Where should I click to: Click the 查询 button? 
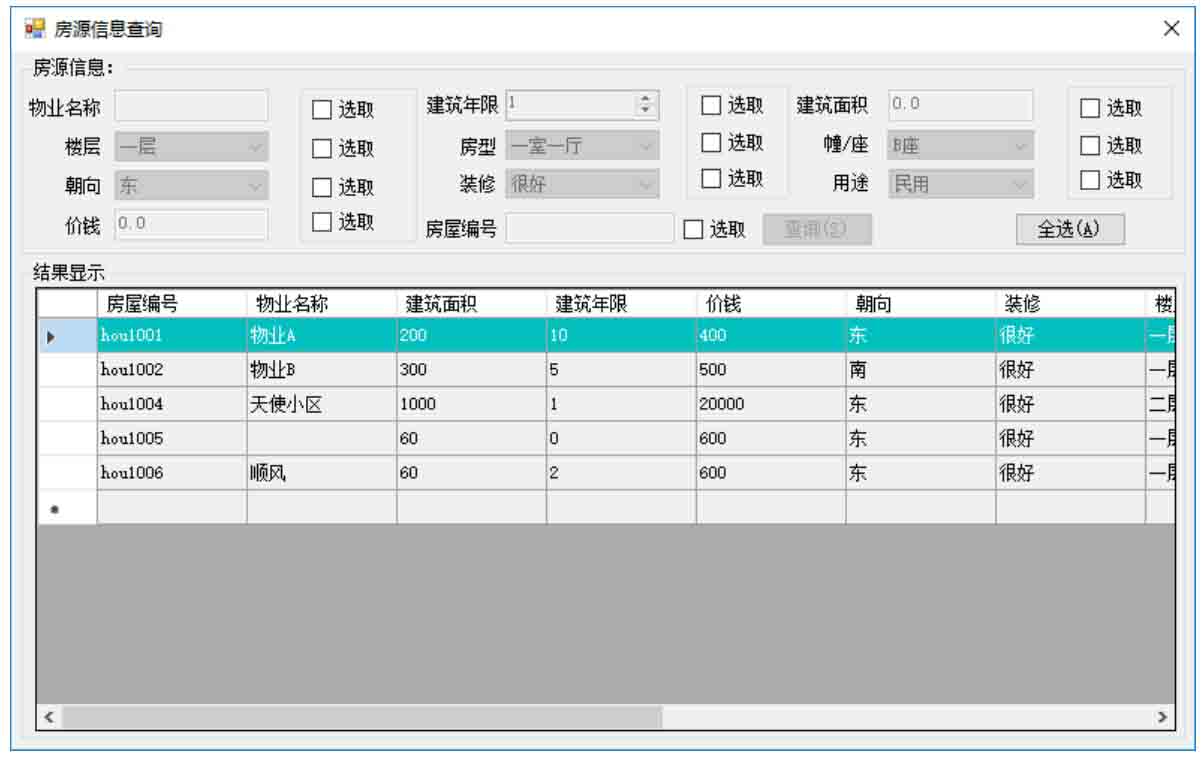click(x=816, y=230)
